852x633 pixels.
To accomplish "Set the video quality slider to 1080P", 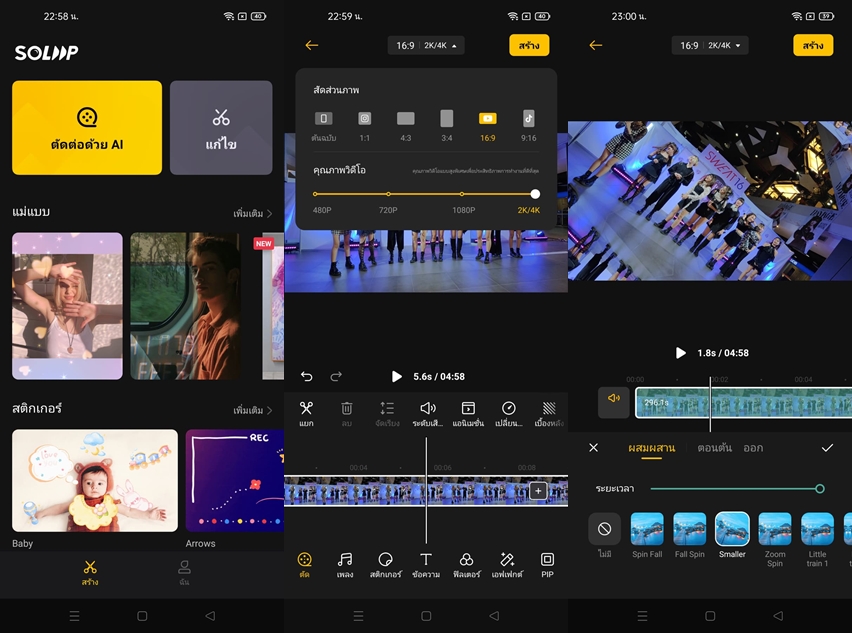I will point(462,194).
